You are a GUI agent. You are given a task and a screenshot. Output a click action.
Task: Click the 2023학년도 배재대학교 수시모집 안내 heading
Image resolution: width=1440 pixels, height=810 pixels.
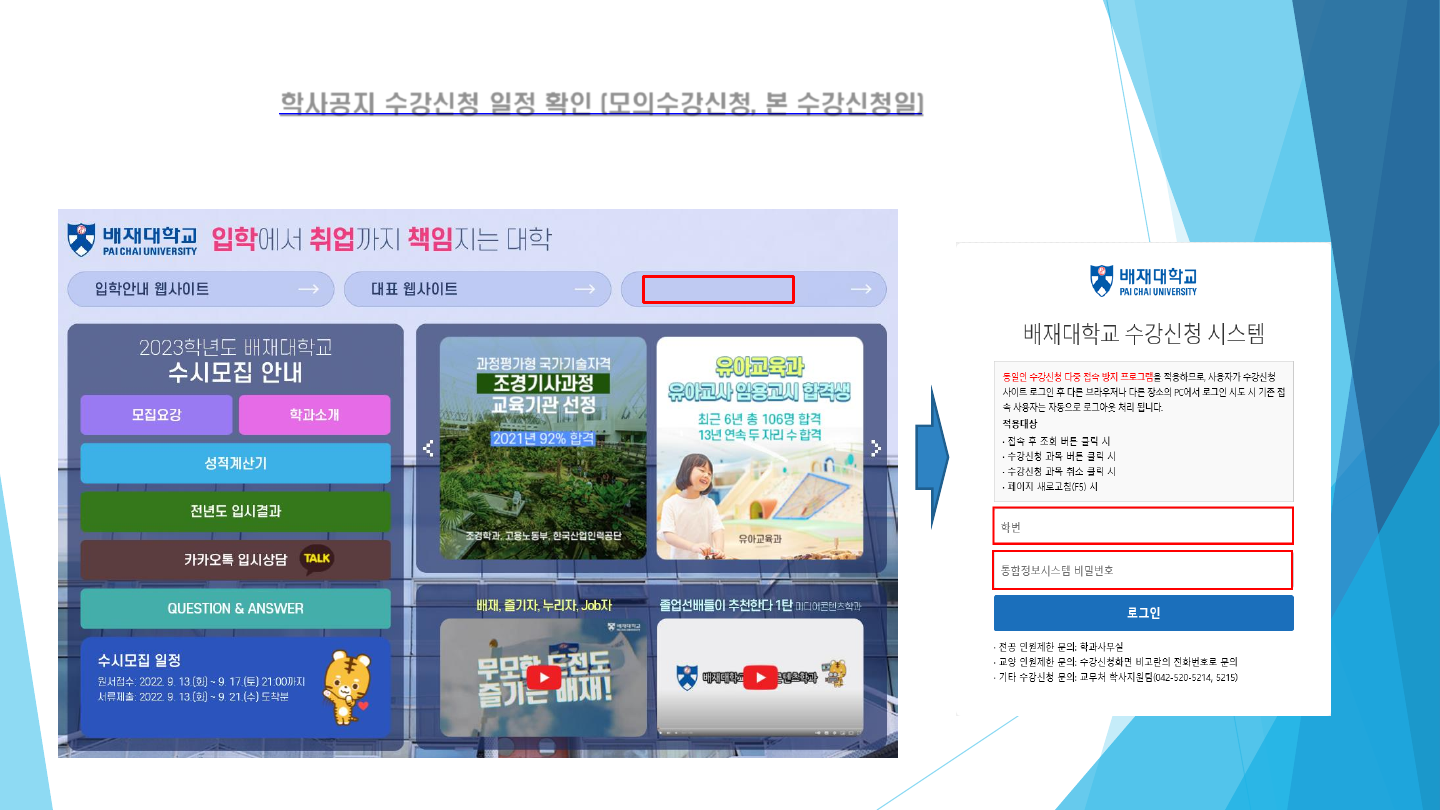[236, 361]
